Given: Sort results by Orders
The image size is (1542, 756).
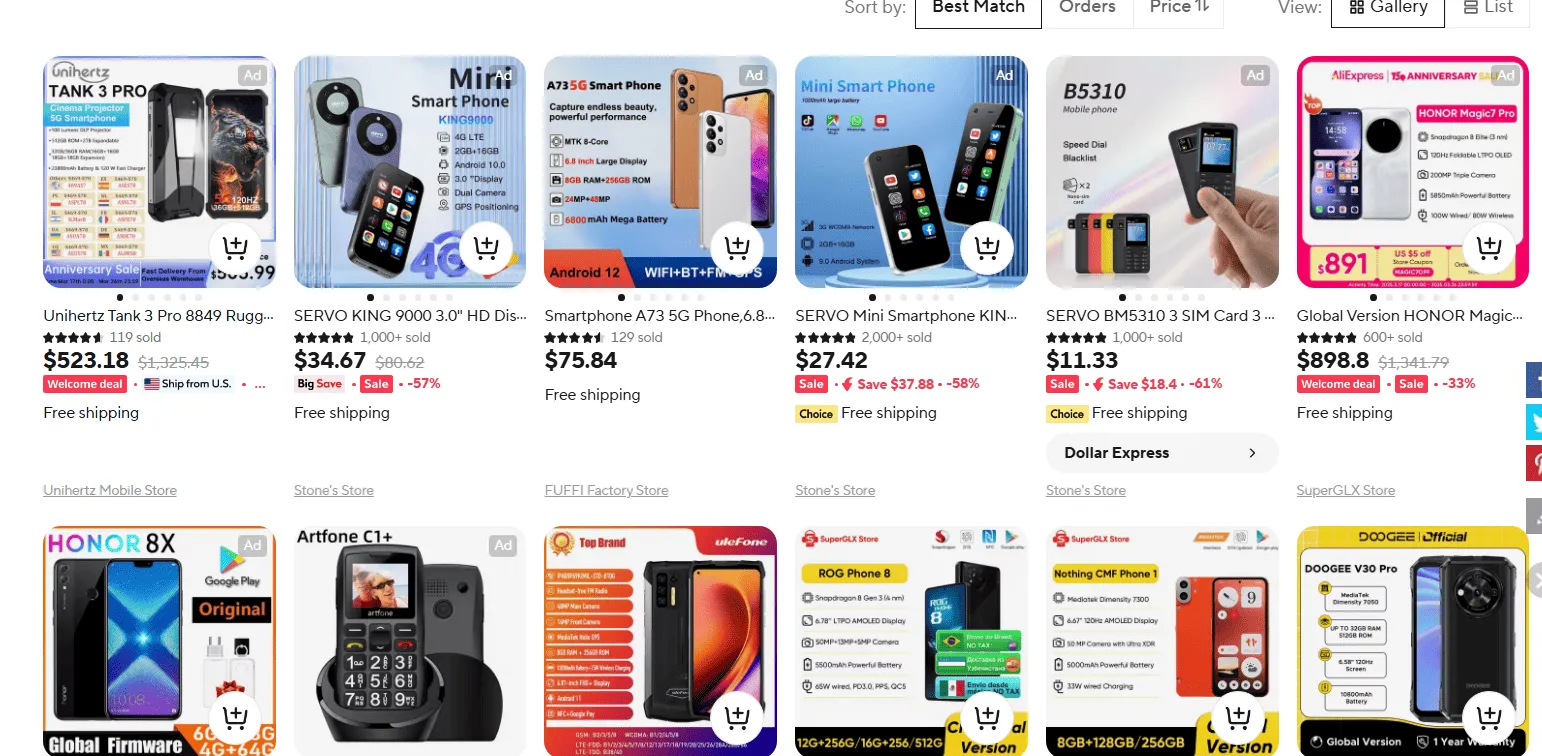Looking at the screenshot, I should click(x=1087, y=7).
